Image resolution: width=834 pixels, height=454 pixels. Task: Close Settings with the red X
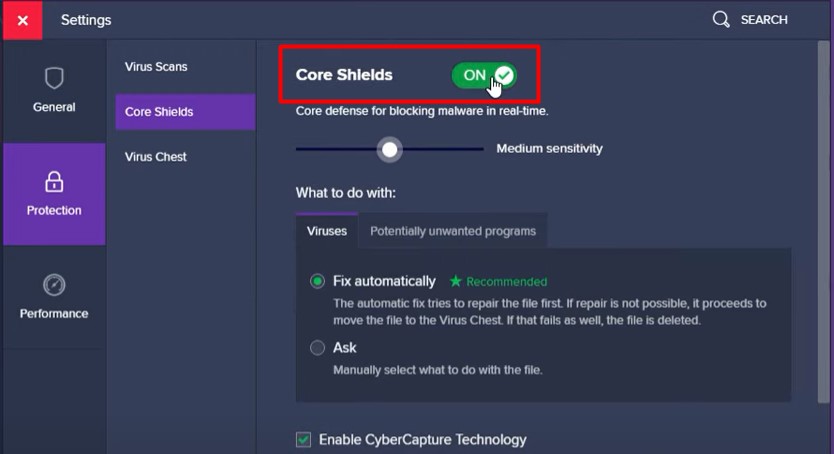tap(21, 20)
